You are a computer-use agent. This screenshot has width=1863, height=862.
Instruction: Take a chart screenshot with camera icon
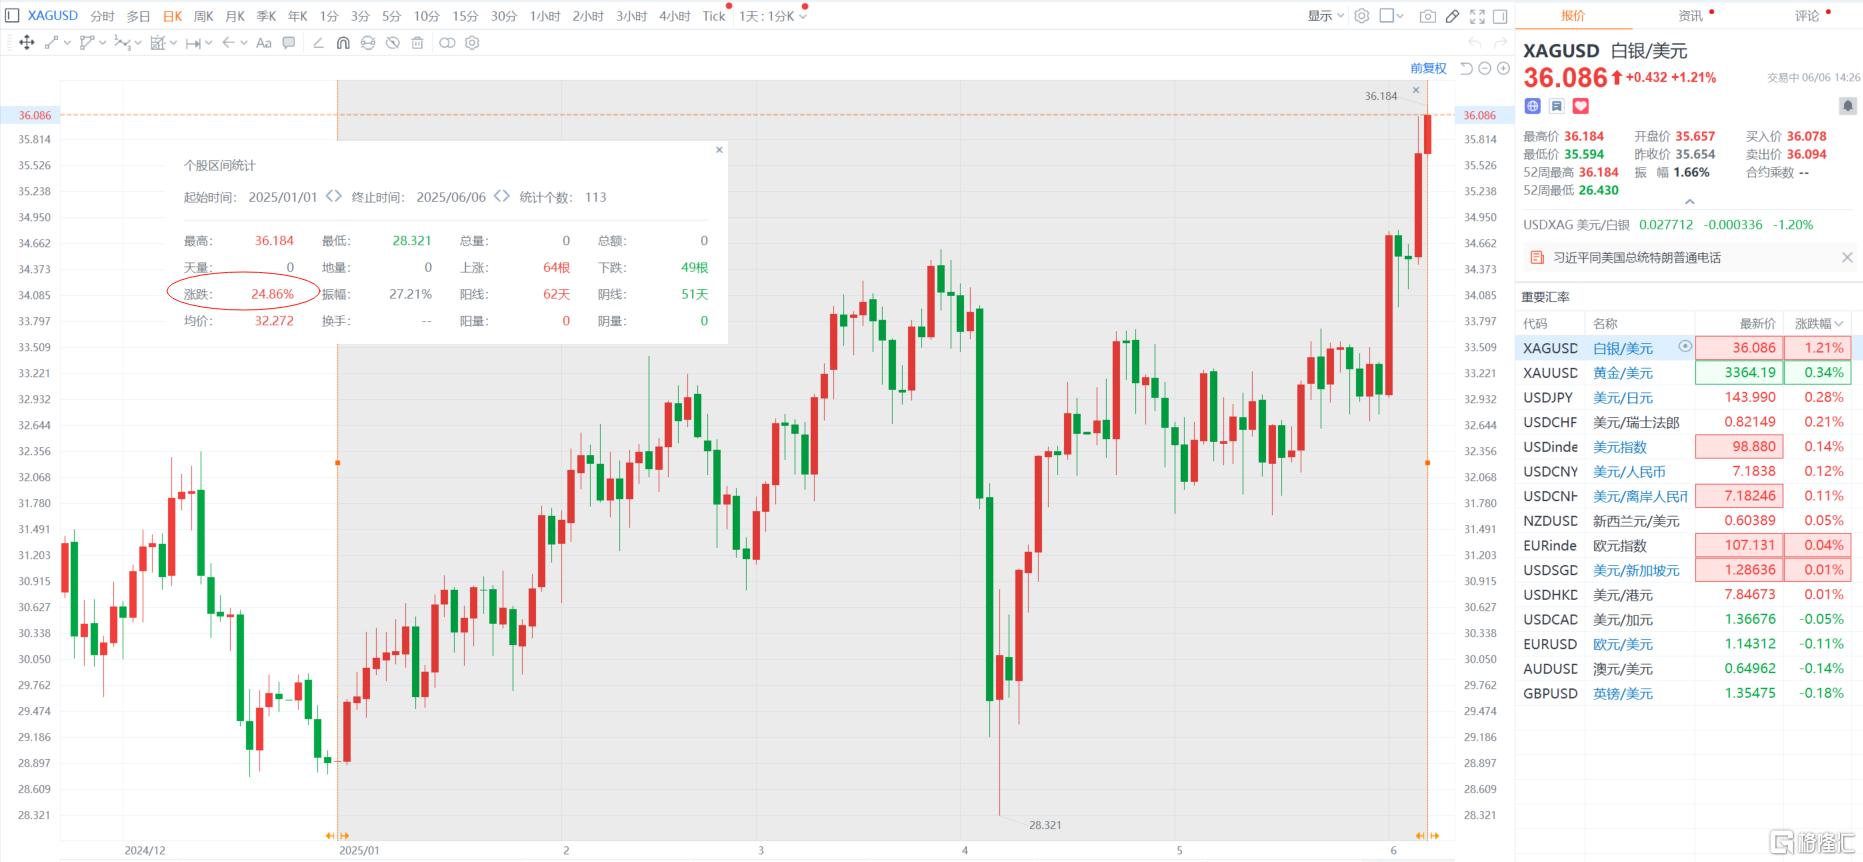tap(1427, 16)
